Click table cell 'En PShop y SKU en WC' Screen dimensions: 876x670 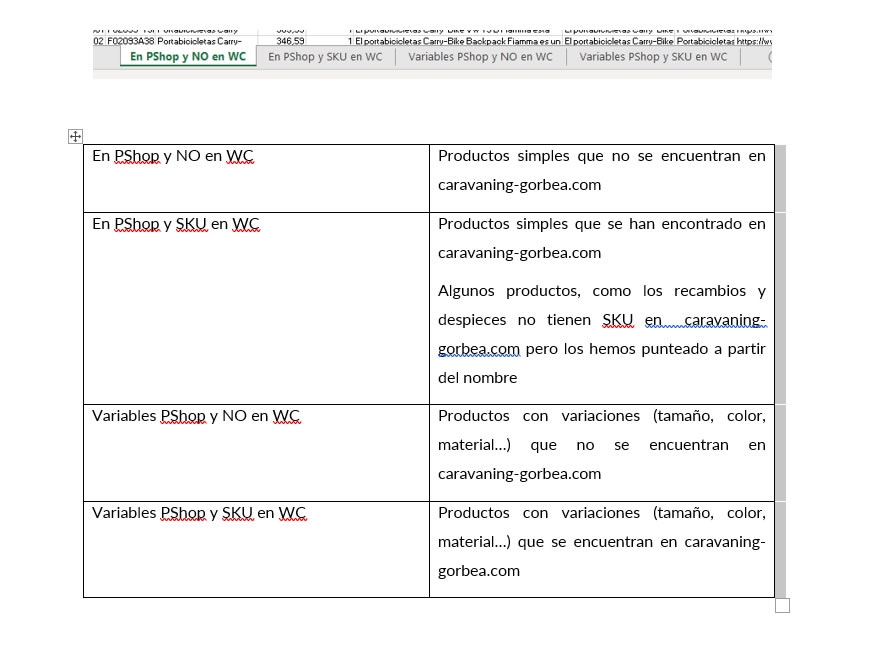pos(256,308)
